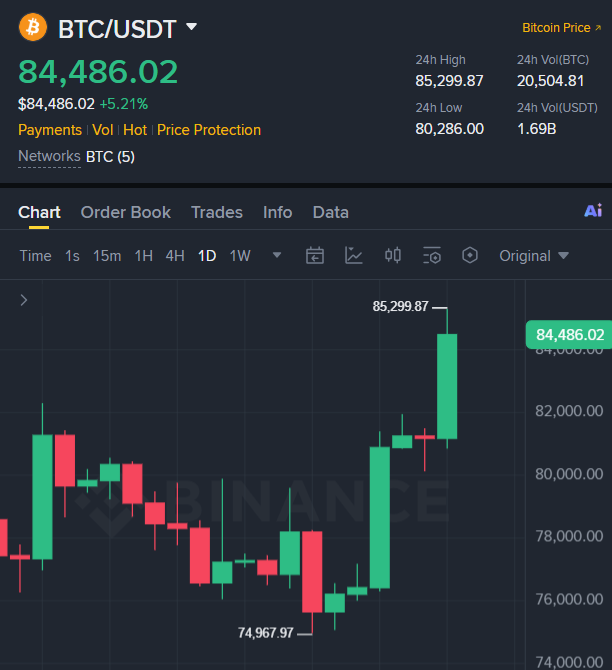Select the Time chart view
Image resolution: width=612 pixels, height=670 pixels.
pos(35,256)
